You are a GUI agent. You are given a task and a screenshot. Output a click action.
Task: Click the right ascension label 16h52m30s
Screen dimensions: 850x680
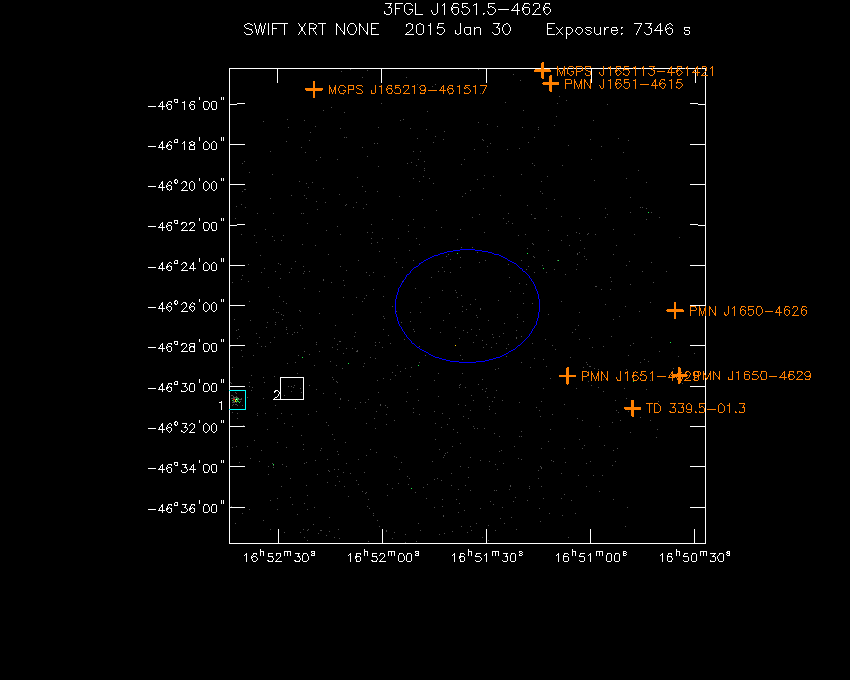point(279,557)
